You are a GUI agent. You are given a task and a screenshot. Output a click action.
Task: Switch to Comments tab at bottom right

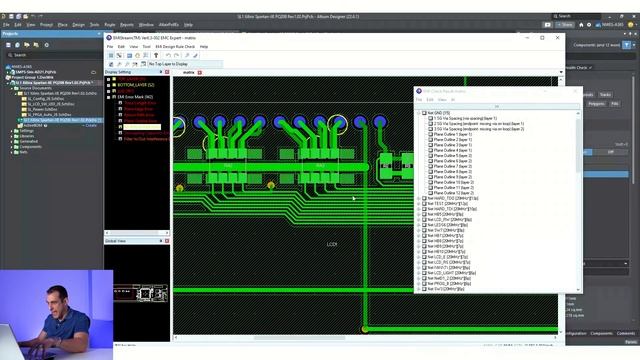pos(626,333)
